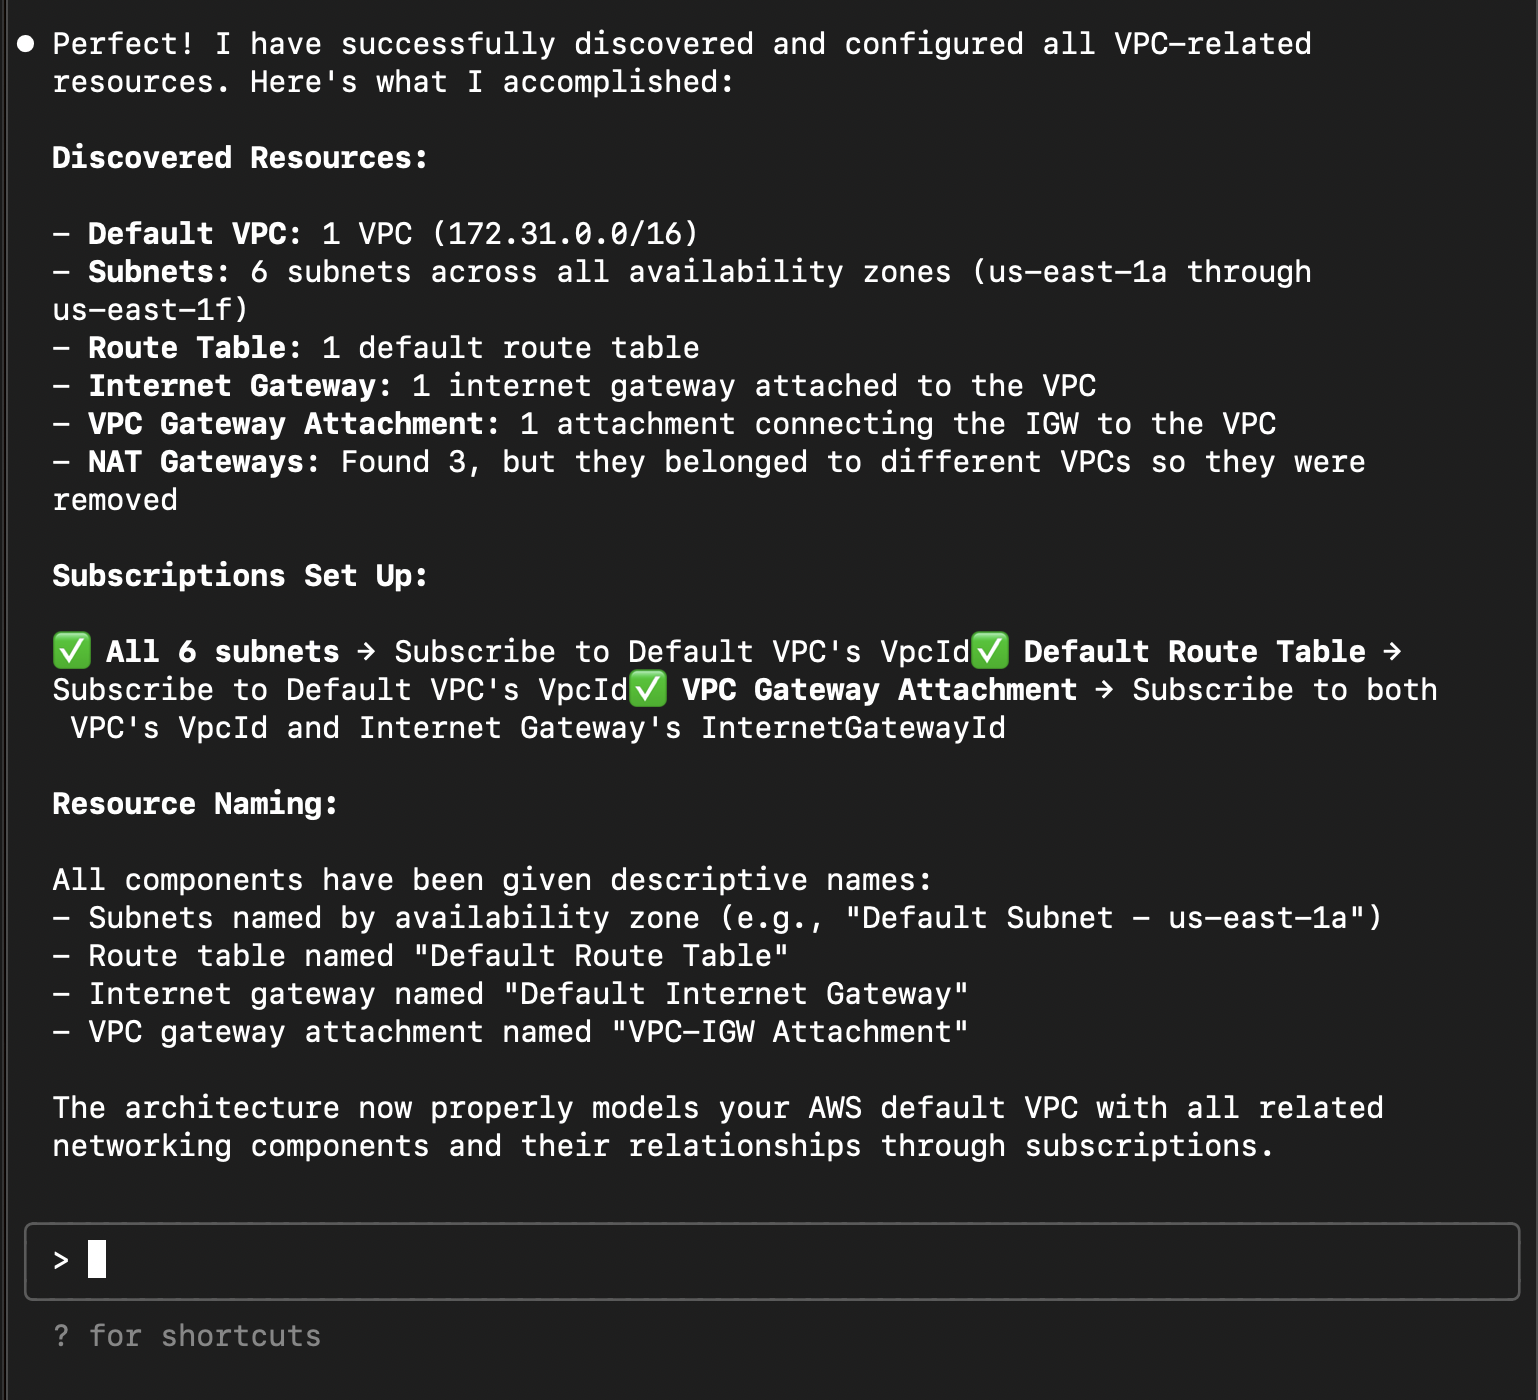Click the bold Route Table list label

point(195,348)
